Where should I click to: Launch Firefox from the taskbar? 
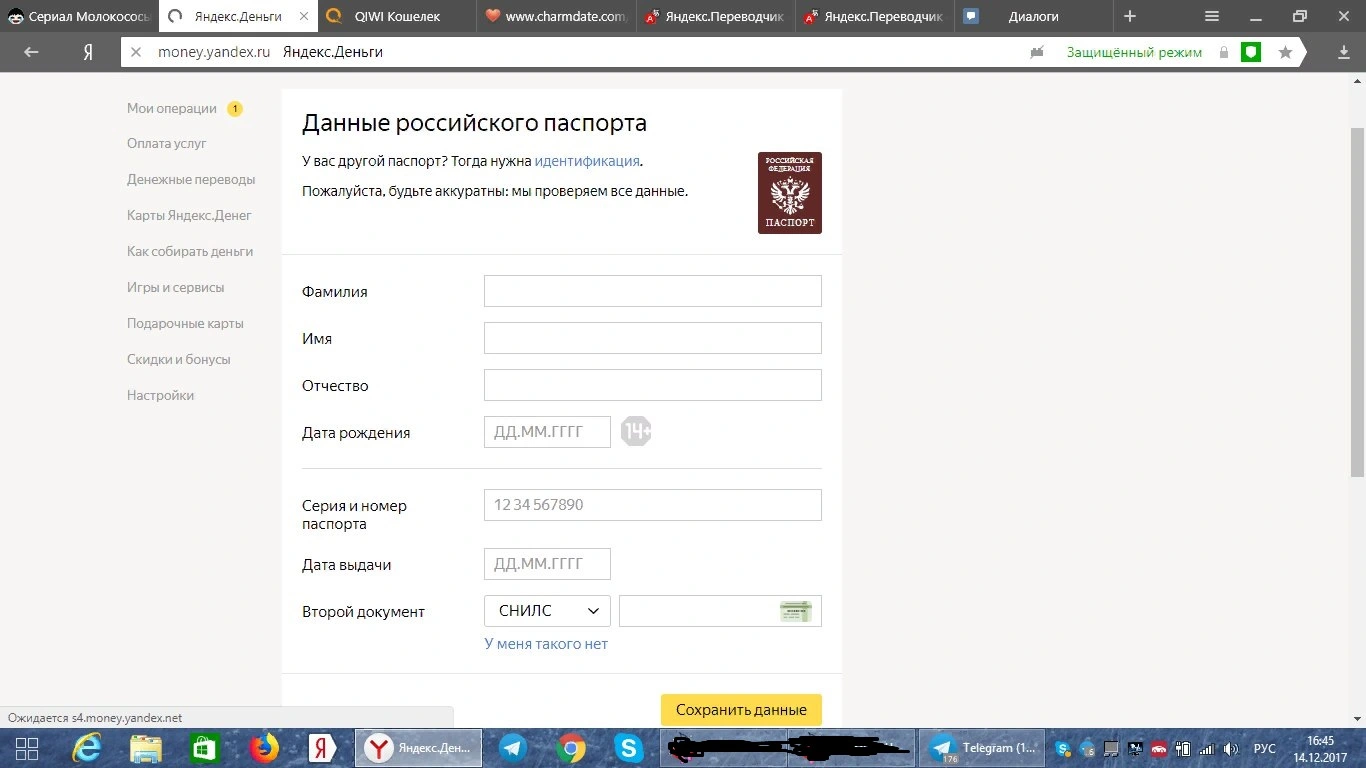[264, 748]
